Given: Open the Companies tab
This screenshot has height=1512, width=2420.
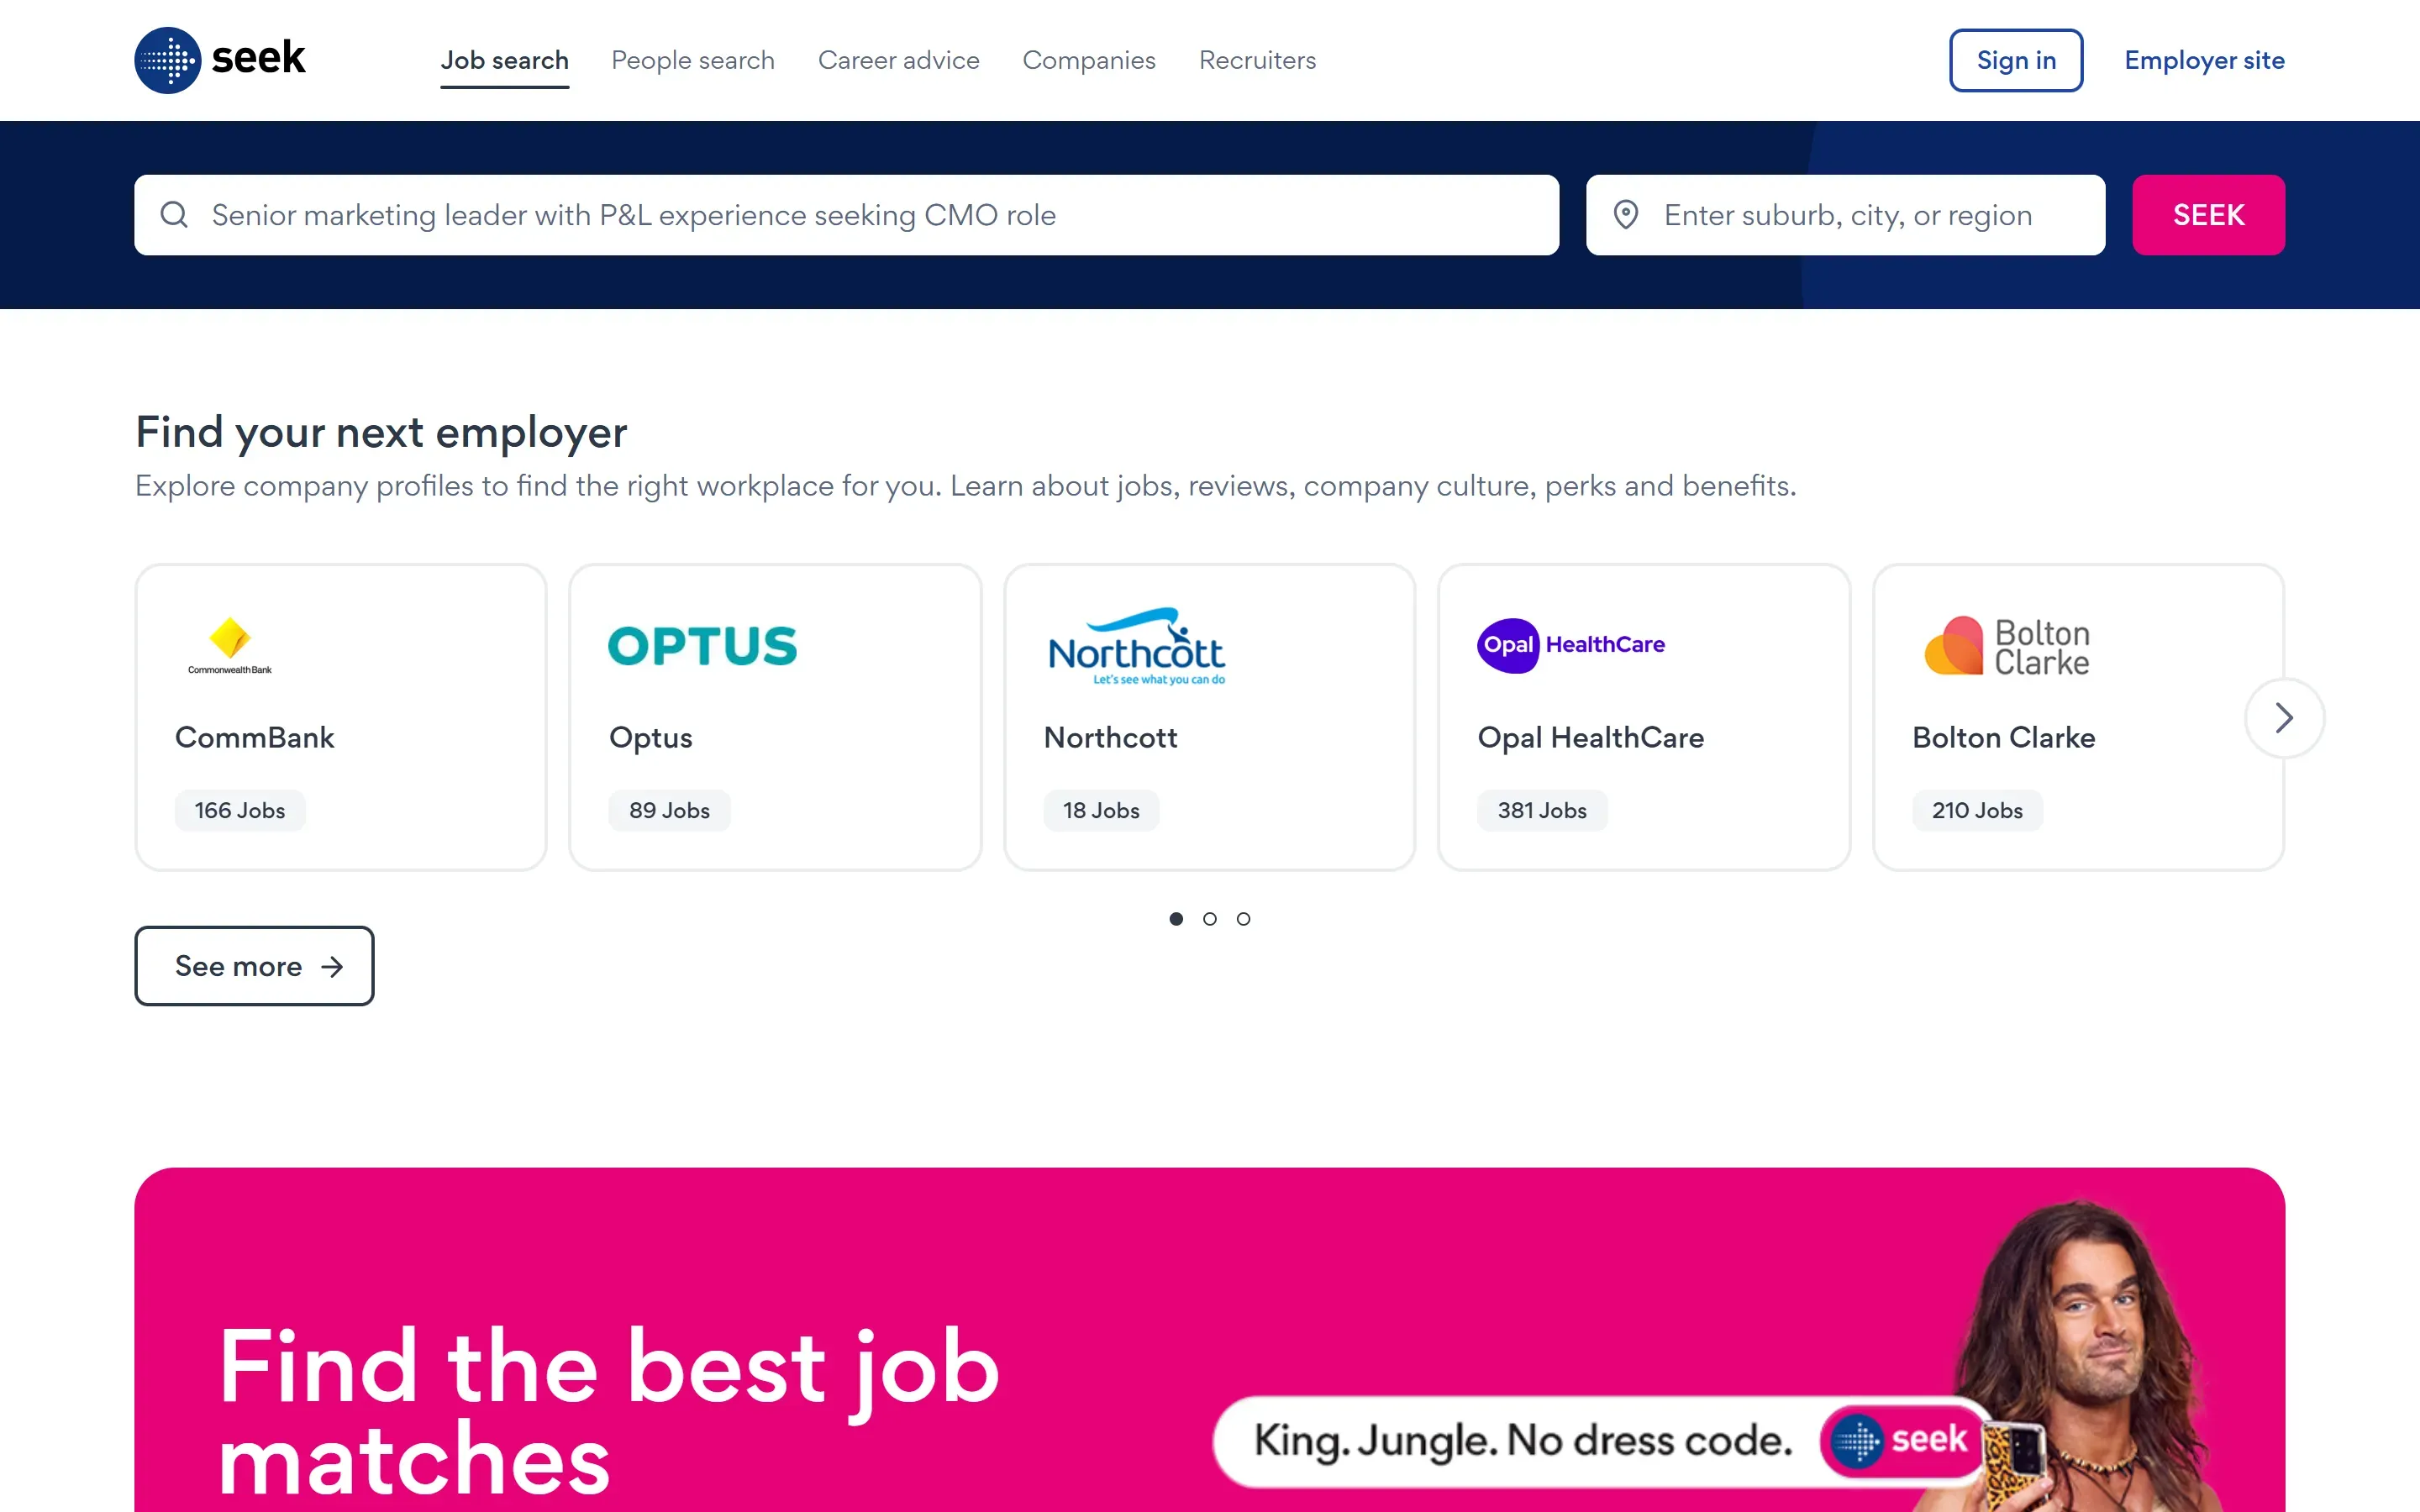Looking at the screenshot, I should click(x=1089, y=60).
